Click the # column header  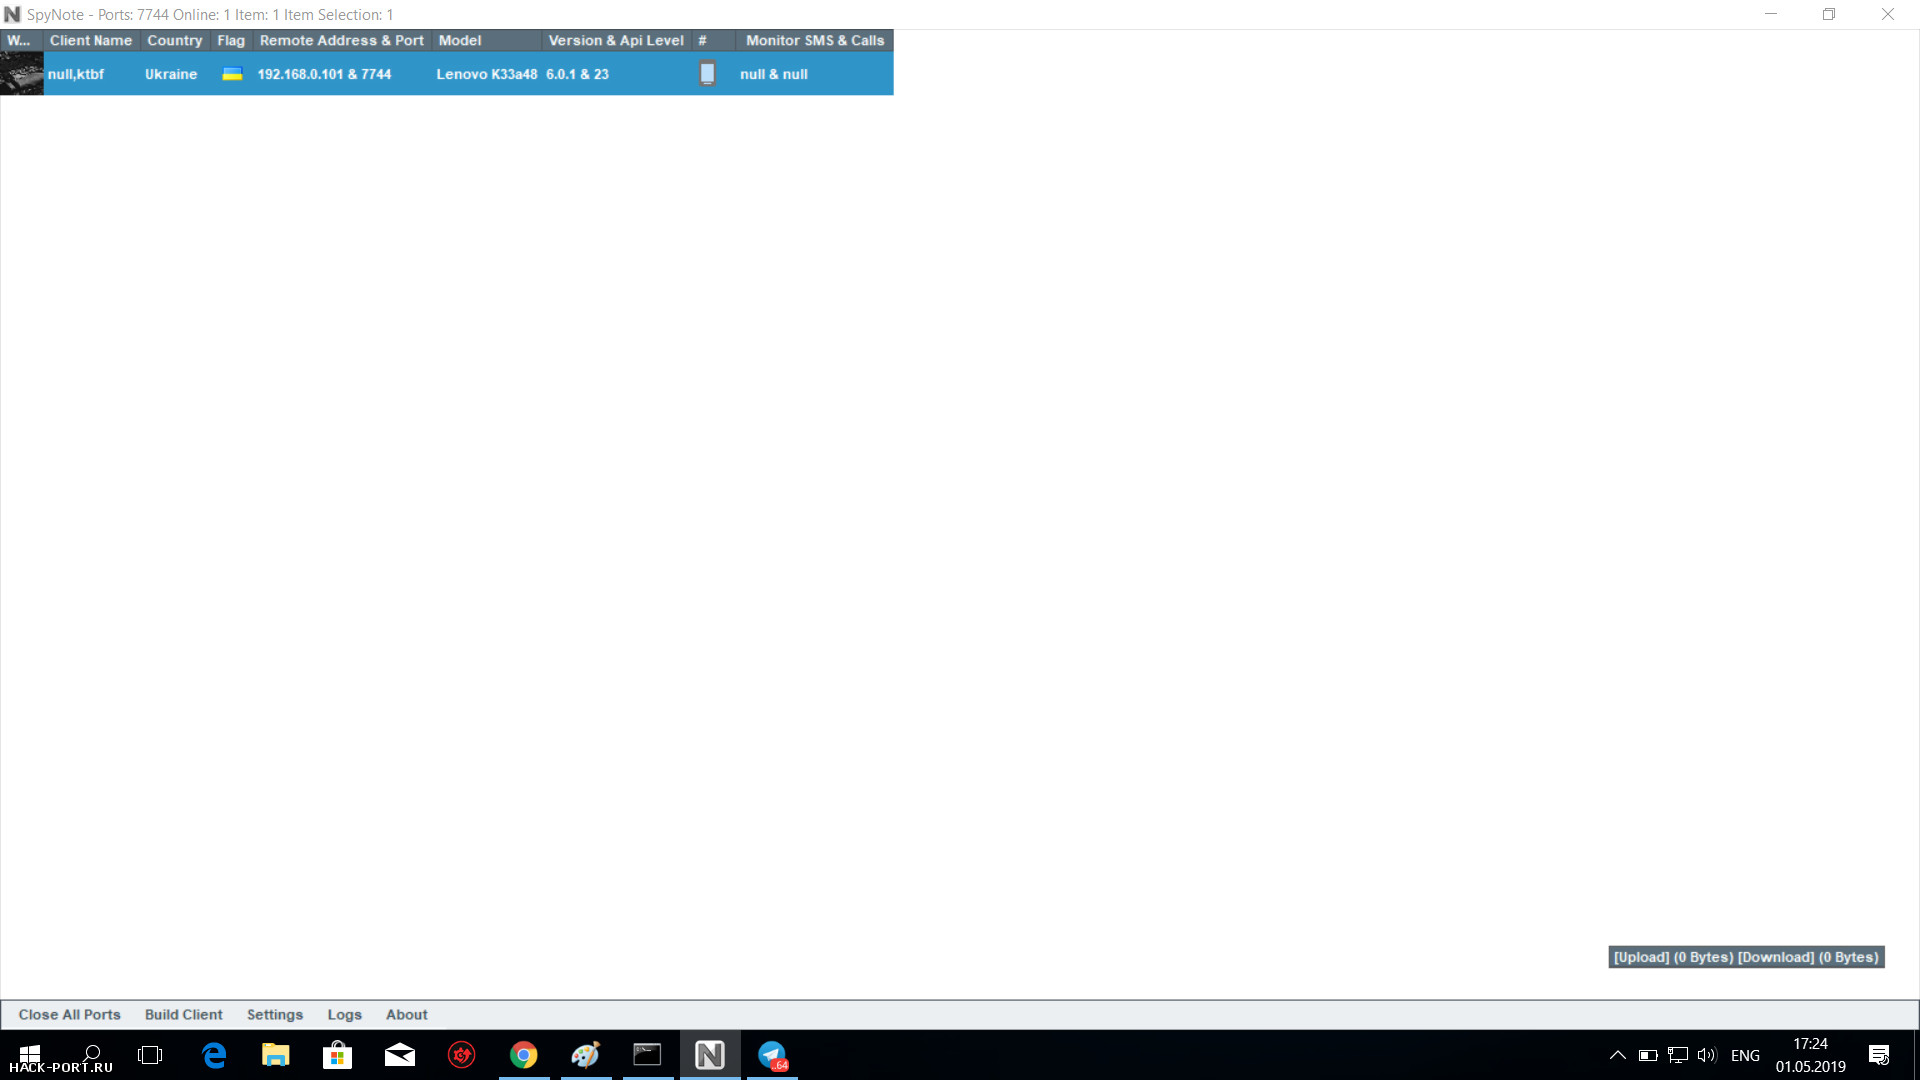[x=714, y=40]
